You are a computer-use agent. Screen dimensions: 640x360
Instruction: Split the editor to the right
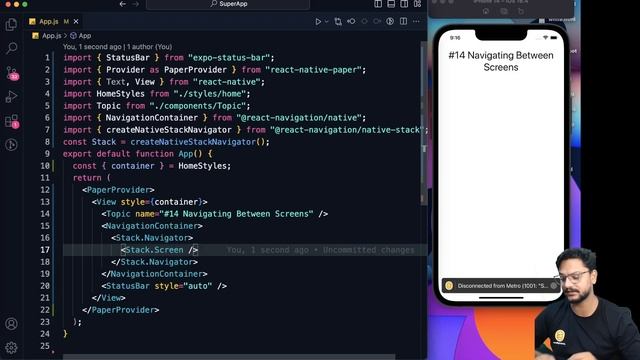pyautogui.click(x=403, y=21)
